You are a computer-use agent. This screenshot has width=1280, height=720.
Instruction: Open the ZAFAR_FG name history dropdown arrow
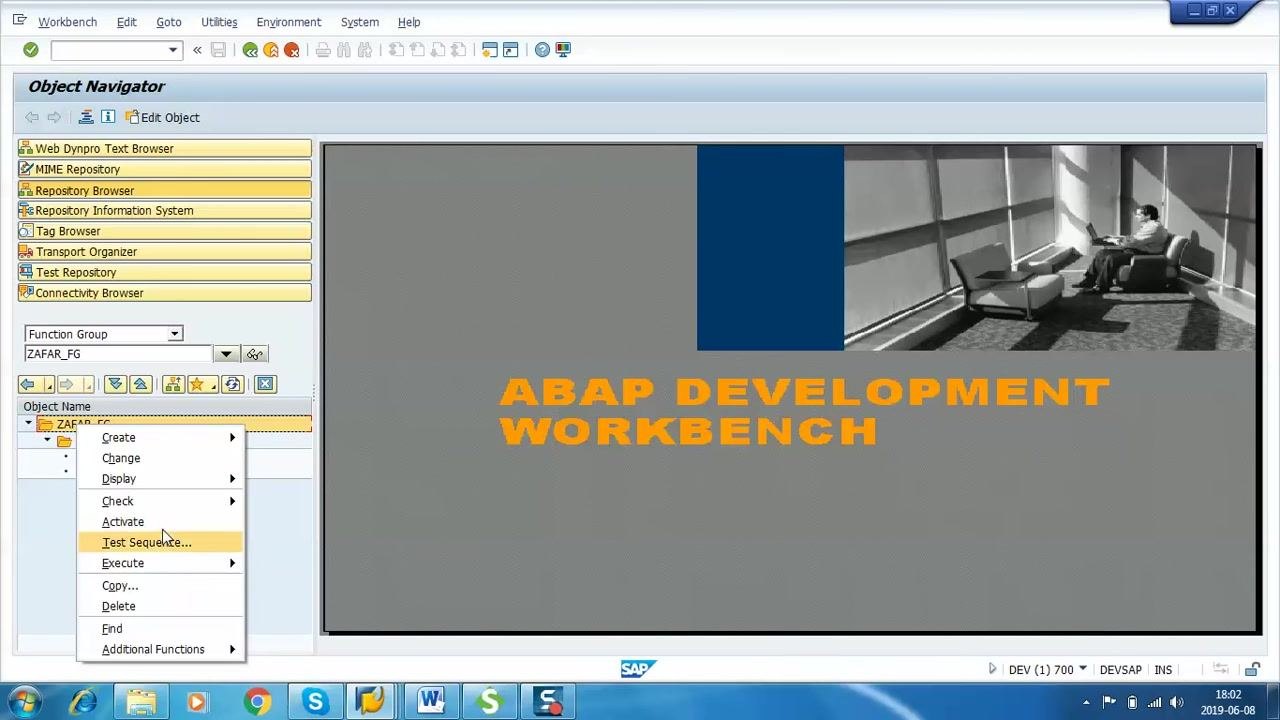[x=226, y=354]
